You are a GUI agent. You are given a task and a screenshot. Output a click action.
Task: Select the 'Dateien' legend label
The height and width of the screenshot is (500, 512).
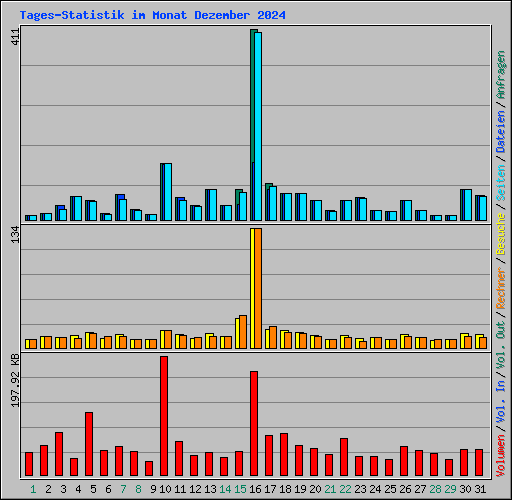point(501,132)
